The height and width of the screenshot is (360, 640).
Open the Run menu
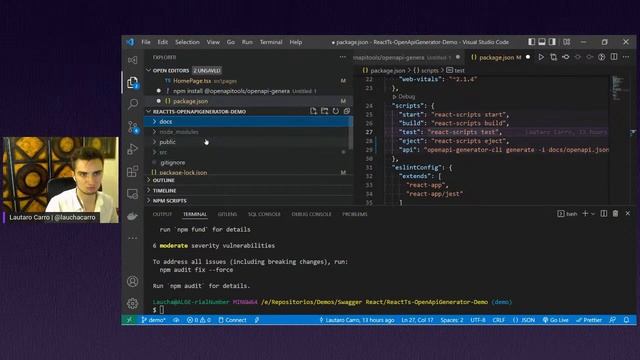247,42
